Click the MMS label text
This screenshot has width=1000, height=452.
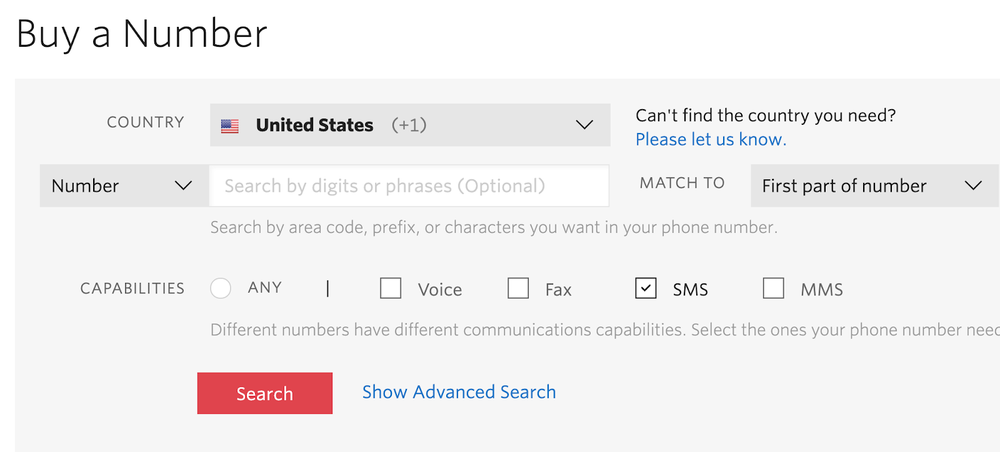point(822,290)
